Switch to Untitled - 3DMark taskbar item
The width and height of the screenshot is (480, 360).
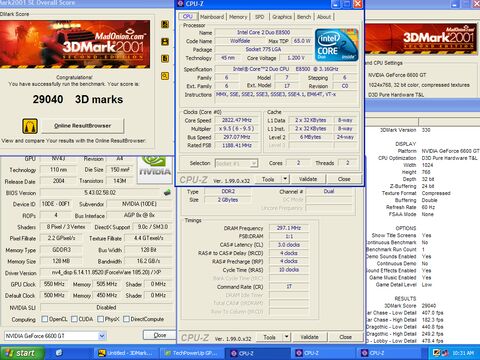[125, 353]
